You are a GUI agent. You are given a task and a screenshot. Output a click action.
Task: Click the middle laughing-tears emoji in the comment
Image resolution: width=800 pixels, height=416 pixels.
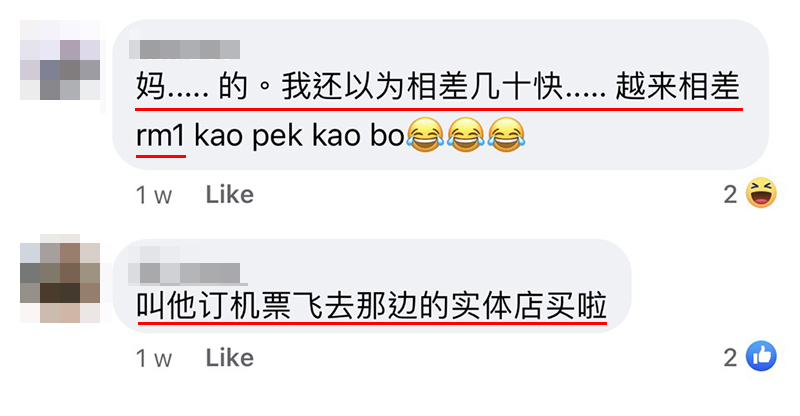(x=466, y=134)
